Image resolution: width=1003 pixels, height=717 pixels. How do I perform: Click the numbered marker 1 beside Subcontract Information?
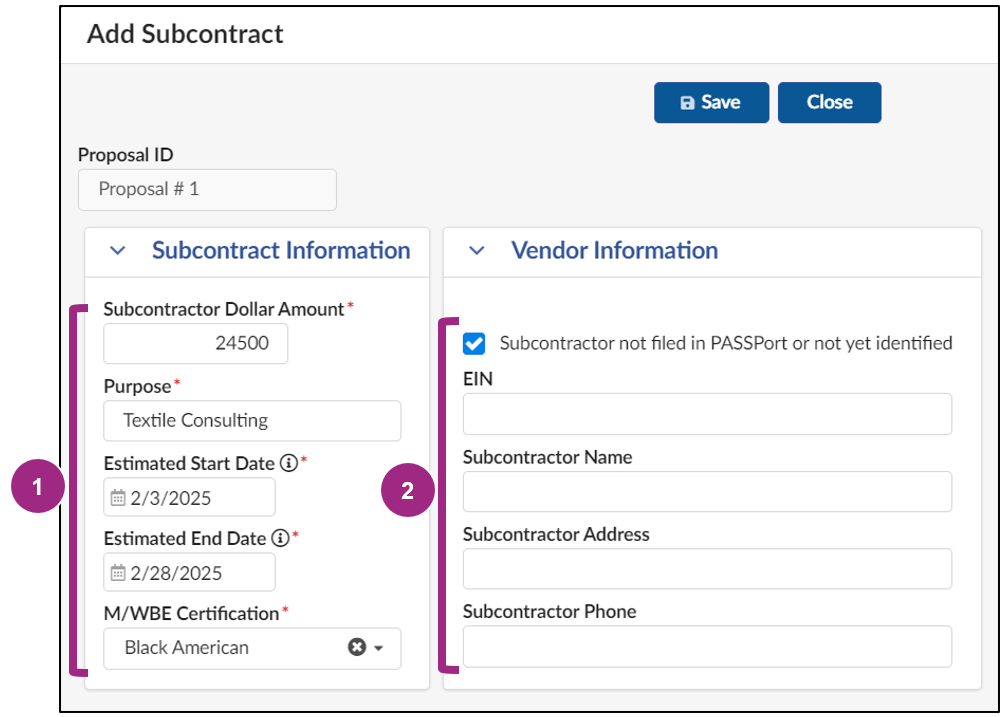pos(38,487)
